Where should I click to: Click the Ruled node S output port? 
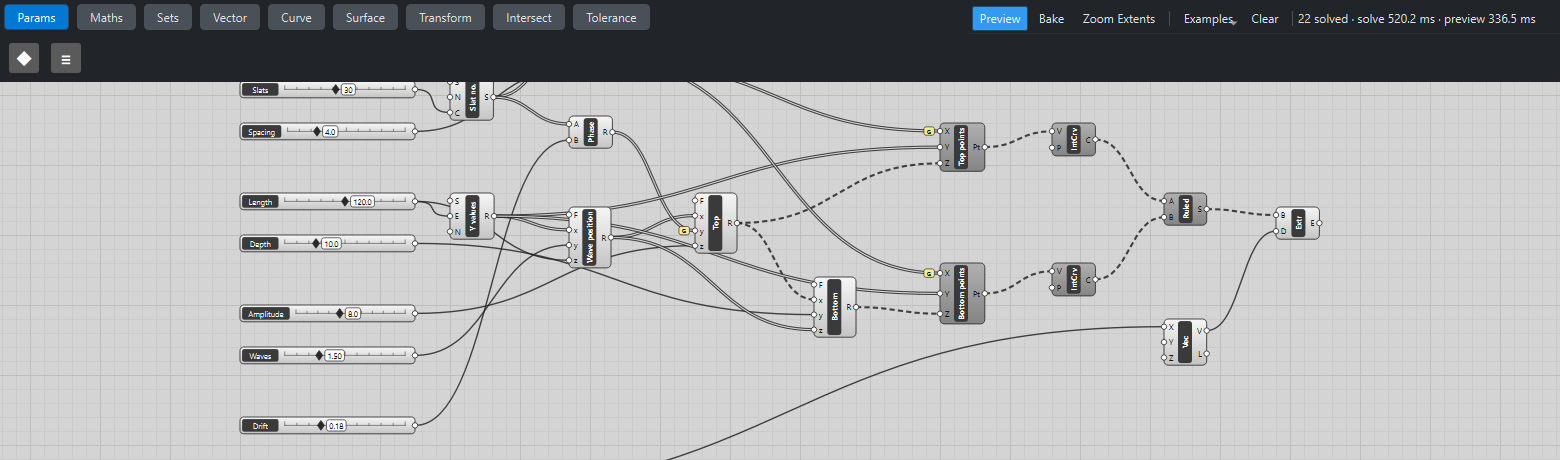point(1207,209)
